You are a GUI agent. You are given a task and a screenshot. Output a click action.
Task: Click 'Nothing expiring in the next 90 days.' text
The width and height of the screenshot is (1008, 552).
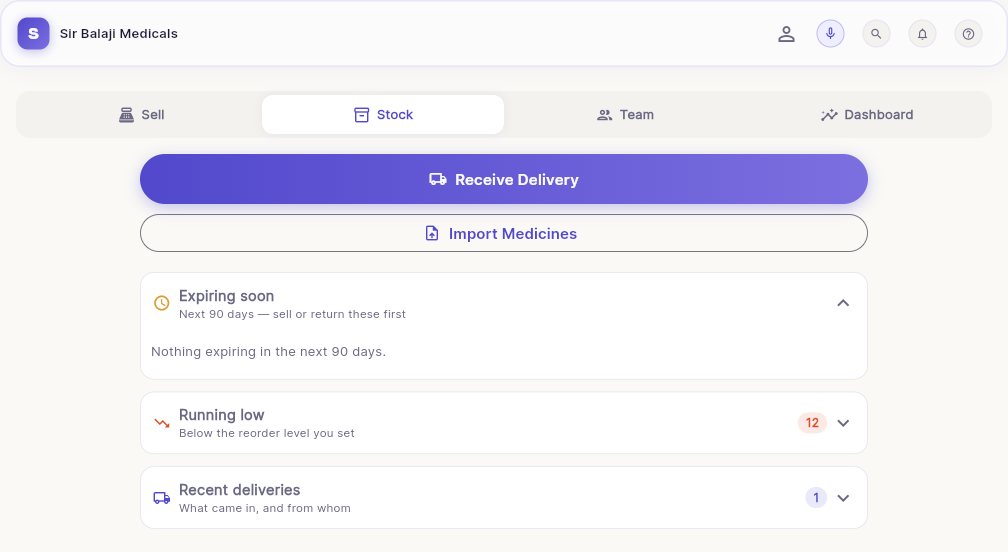click(x=269, y=352)
